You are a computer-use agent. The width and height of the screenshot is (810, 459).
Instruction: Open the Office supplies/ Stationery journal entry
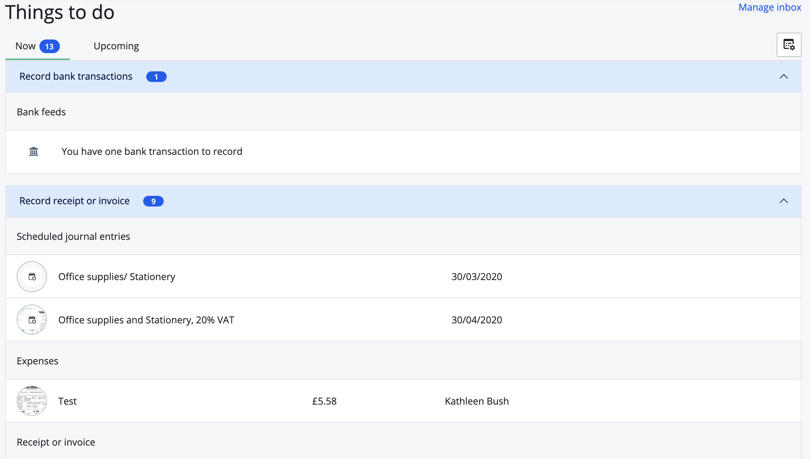(116, 277)
